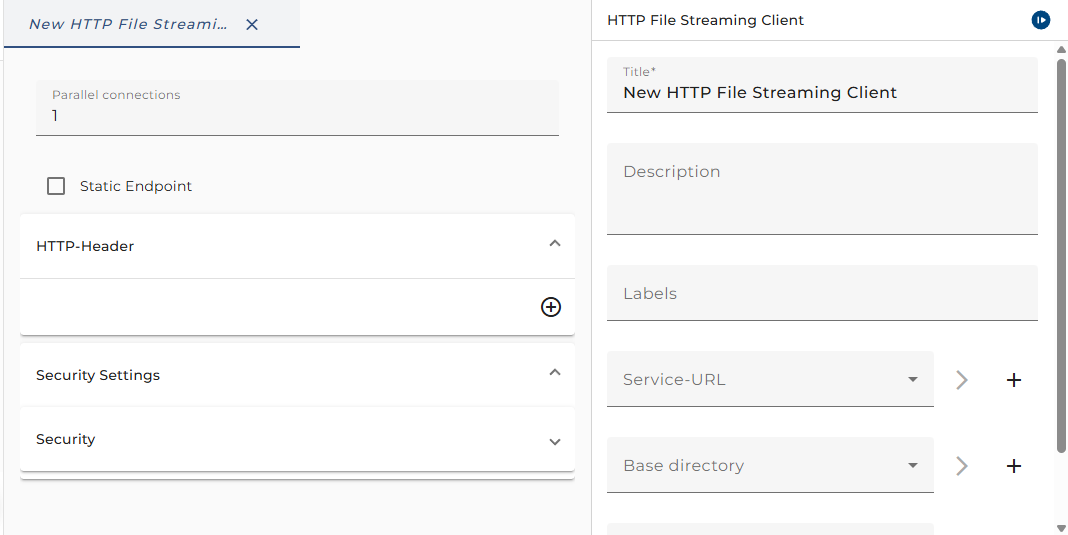Edit the Title field

[x=822, y=85]
